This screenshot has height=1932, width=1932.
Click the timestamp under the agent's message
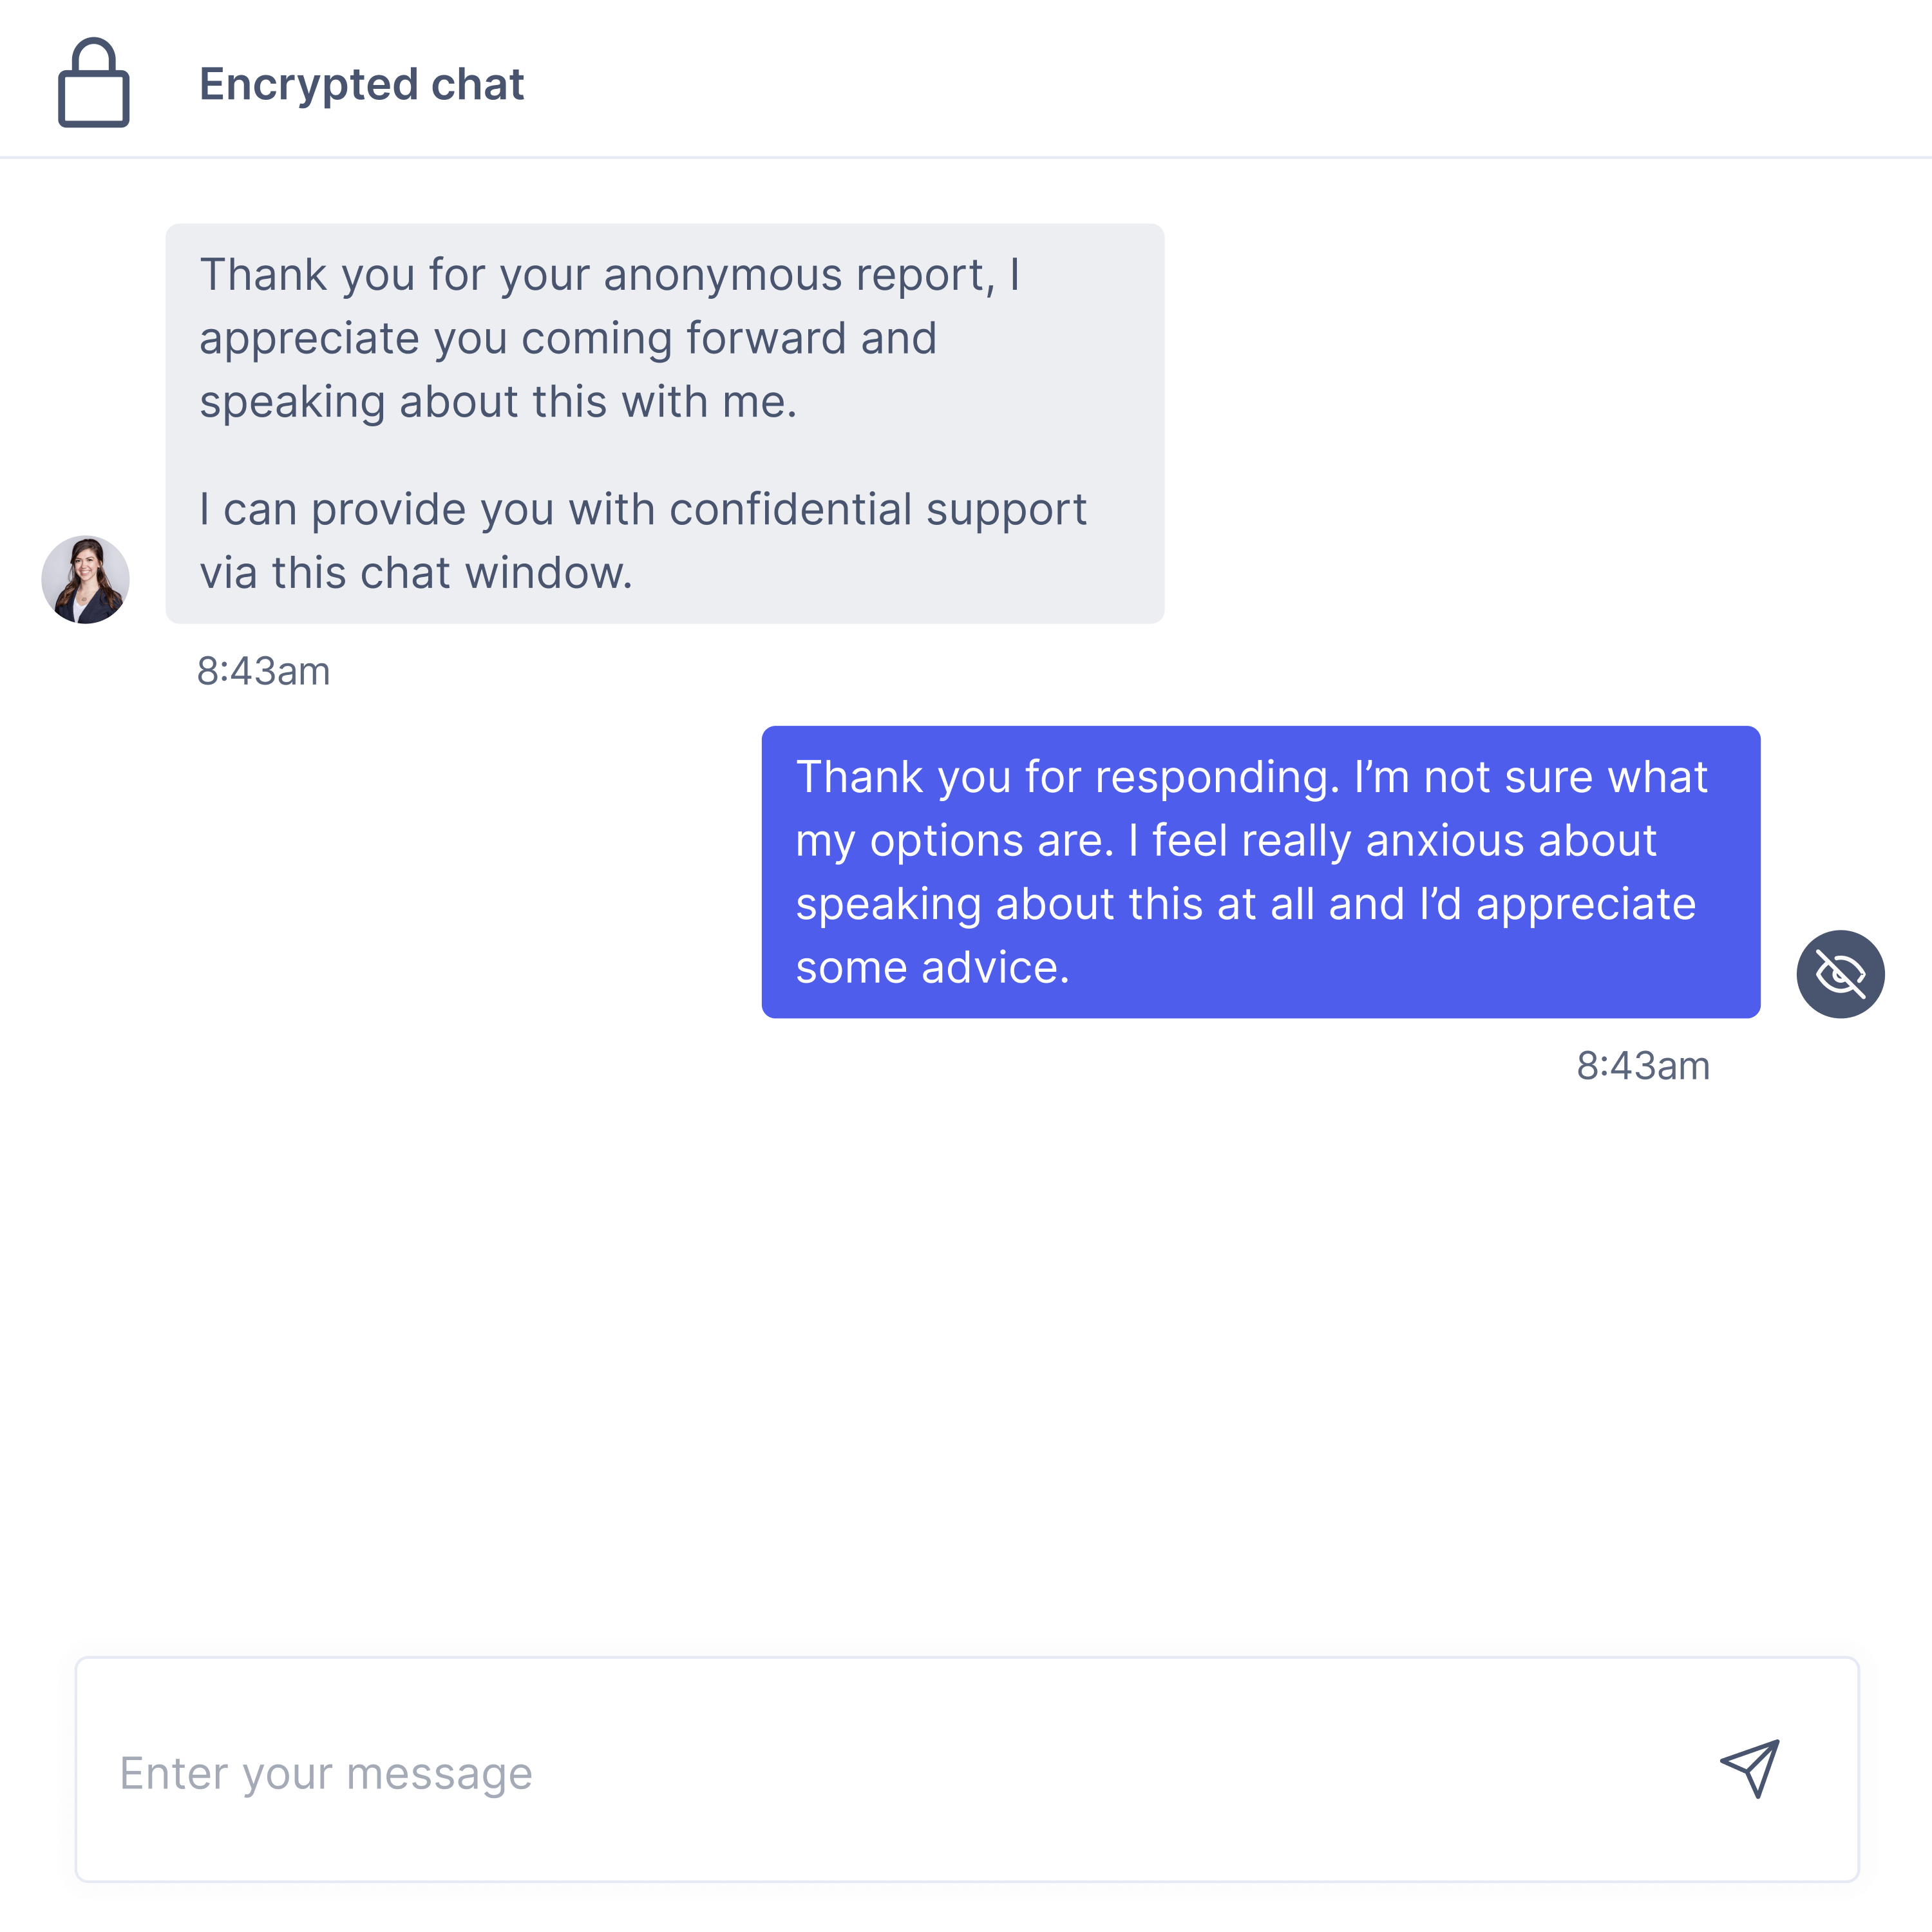tap(263, 671)
